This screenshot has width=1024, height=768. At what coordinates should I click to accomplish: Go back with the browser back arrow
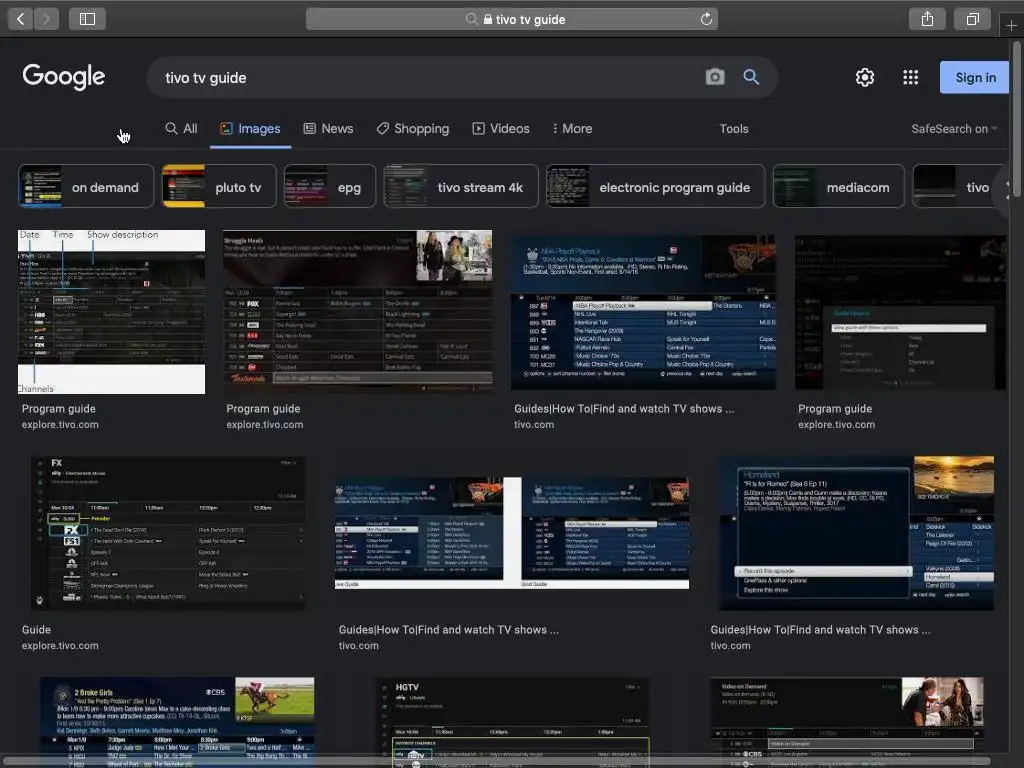pos(20,19)
